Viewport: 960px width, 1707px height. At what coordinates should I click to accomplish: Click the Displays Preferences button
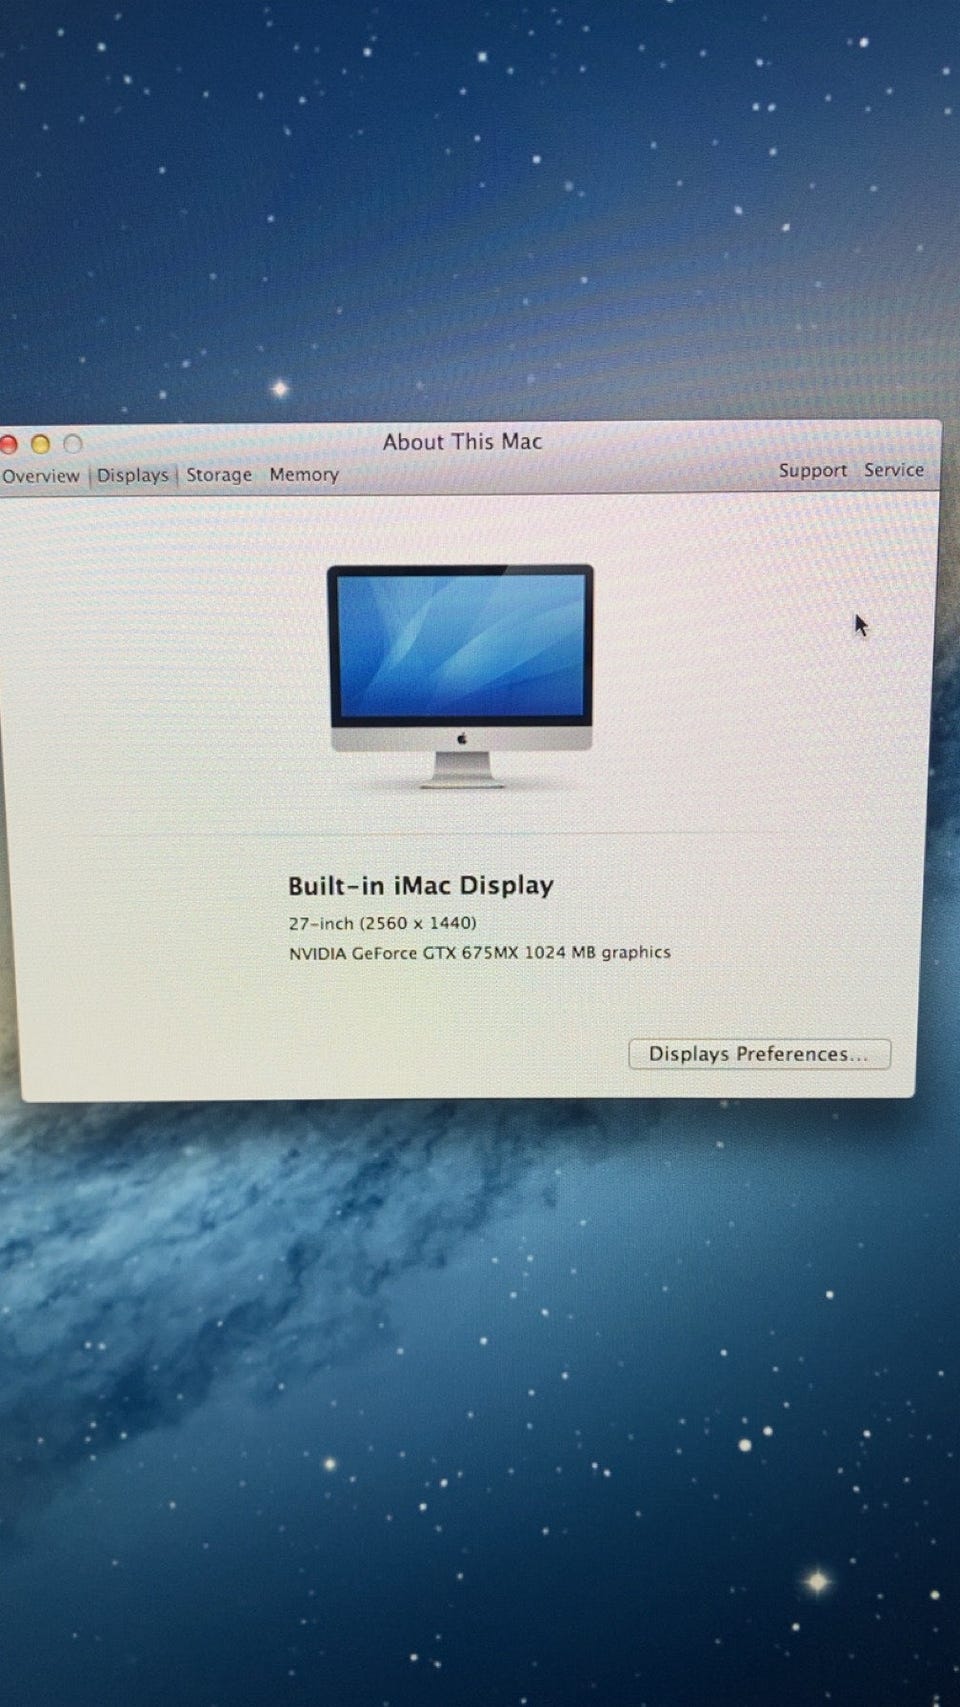[x=759, y=1054]
